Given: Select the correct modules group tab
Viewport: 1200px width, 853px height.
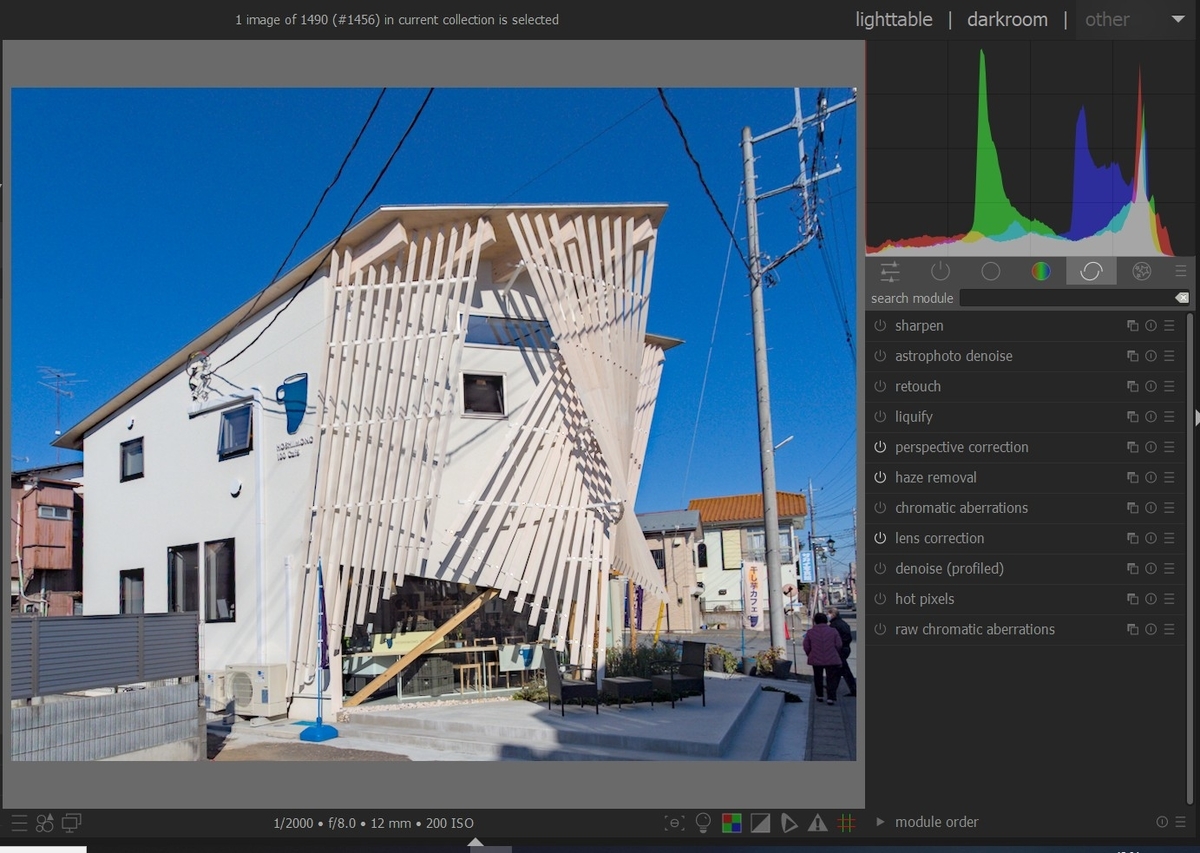Looking at the screenshot, I should pyautogui.click(x=1091, y=271).
